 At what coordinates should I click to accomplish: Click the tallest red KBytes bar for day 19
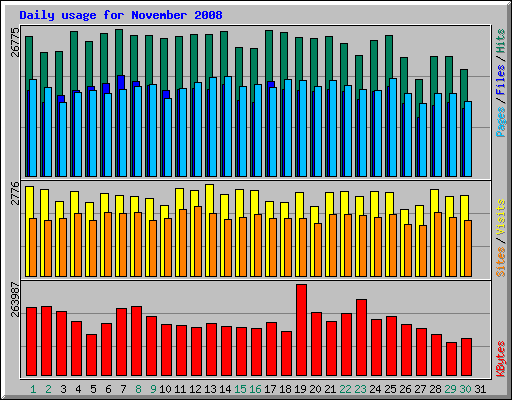pos(301,330)
